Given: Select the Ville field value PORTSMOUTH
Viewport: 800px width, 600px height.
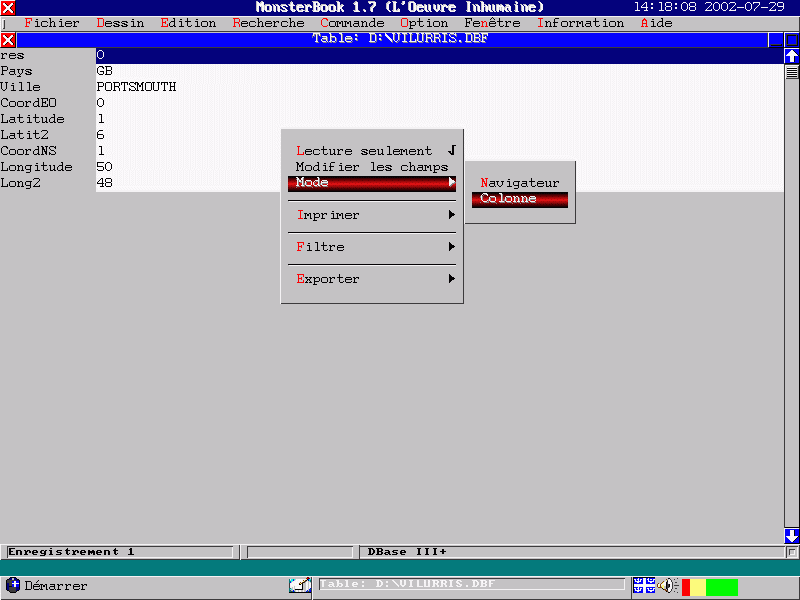Looking at the screenshot, I should [136, 87].
